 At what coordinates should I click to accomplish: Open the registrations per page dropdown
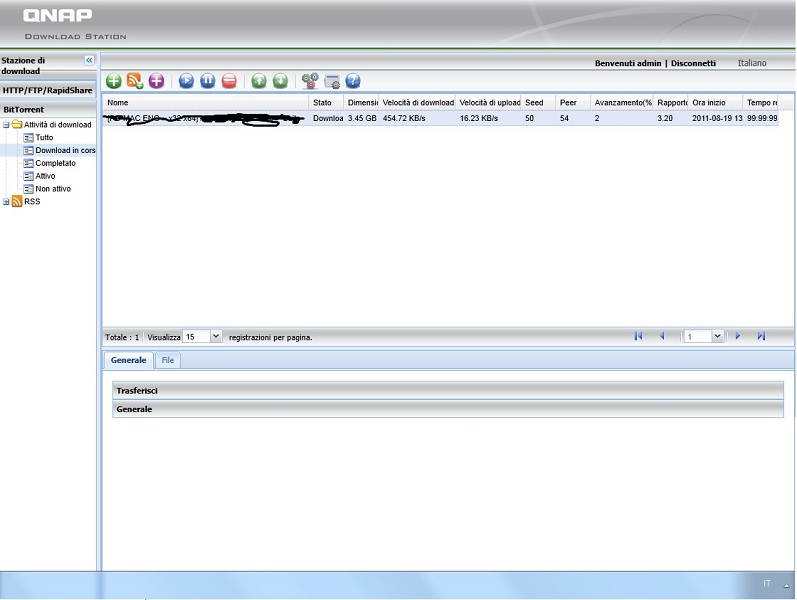tap(216, 337)
